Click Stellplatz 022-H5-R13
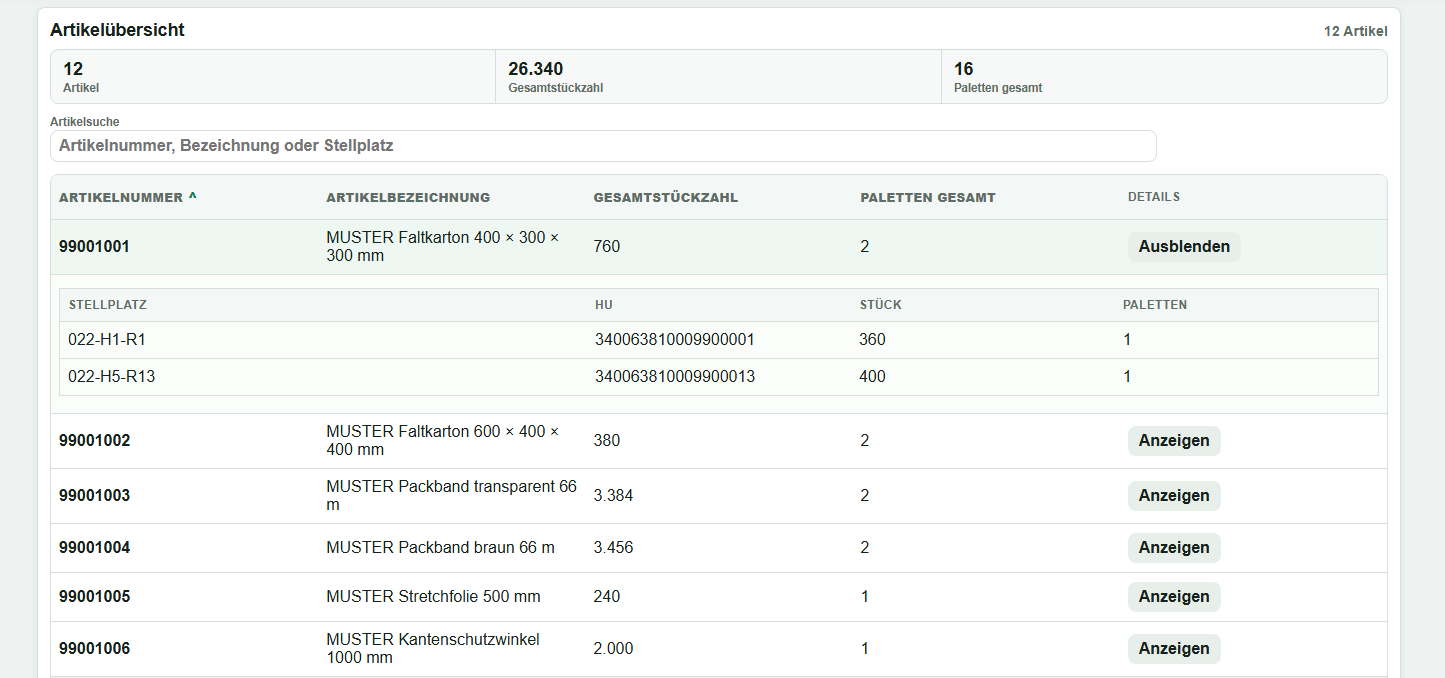Viewport: 1445px width, 678px height. [112, 377]
